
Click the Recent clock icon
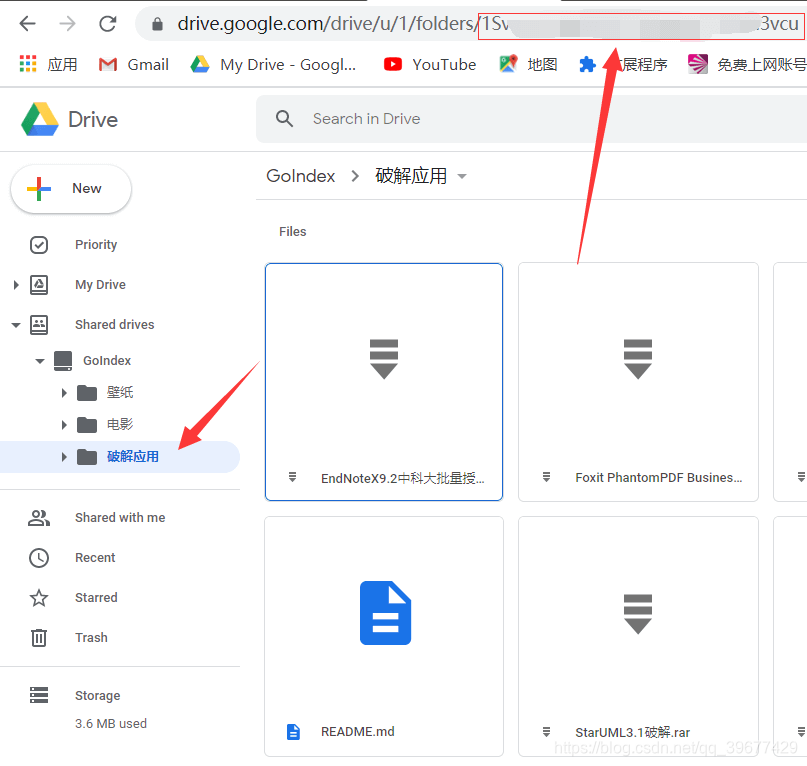coord(39,558)
